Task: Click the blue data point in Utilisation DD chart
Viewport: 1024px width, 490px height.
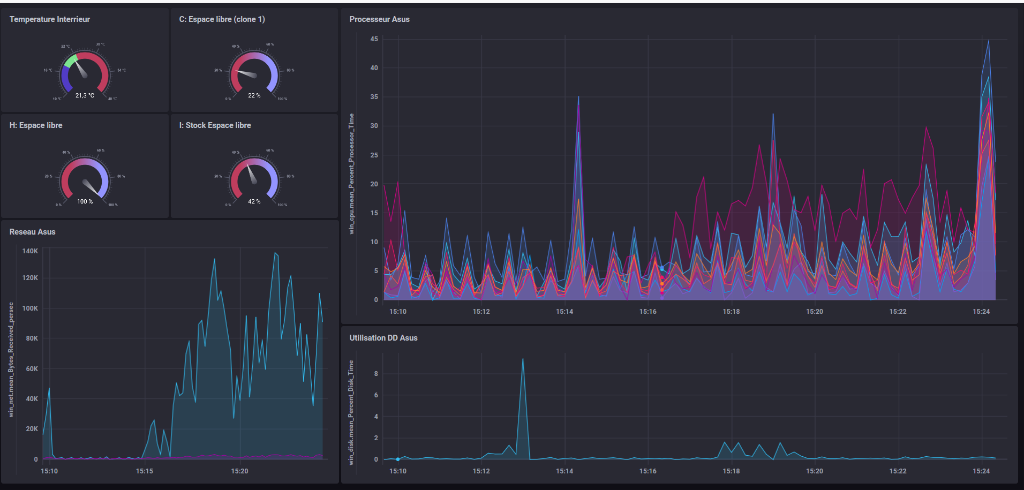Action: (398, 459)
